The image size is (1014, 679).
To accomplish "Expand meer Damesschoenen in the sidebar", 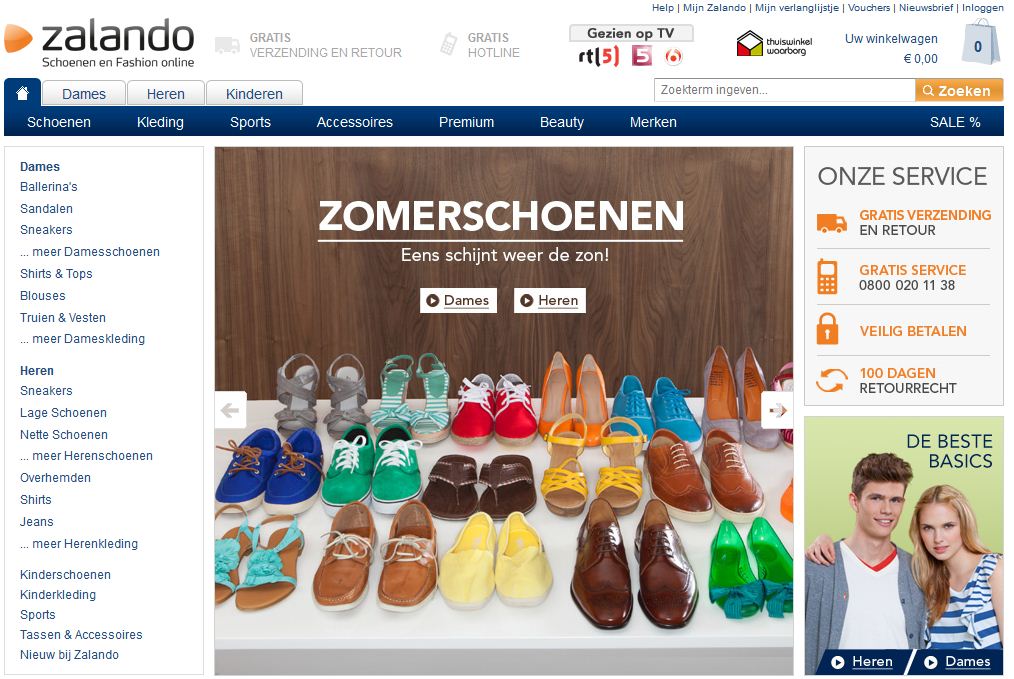I will pyautogui.click(x=90, y=252).
